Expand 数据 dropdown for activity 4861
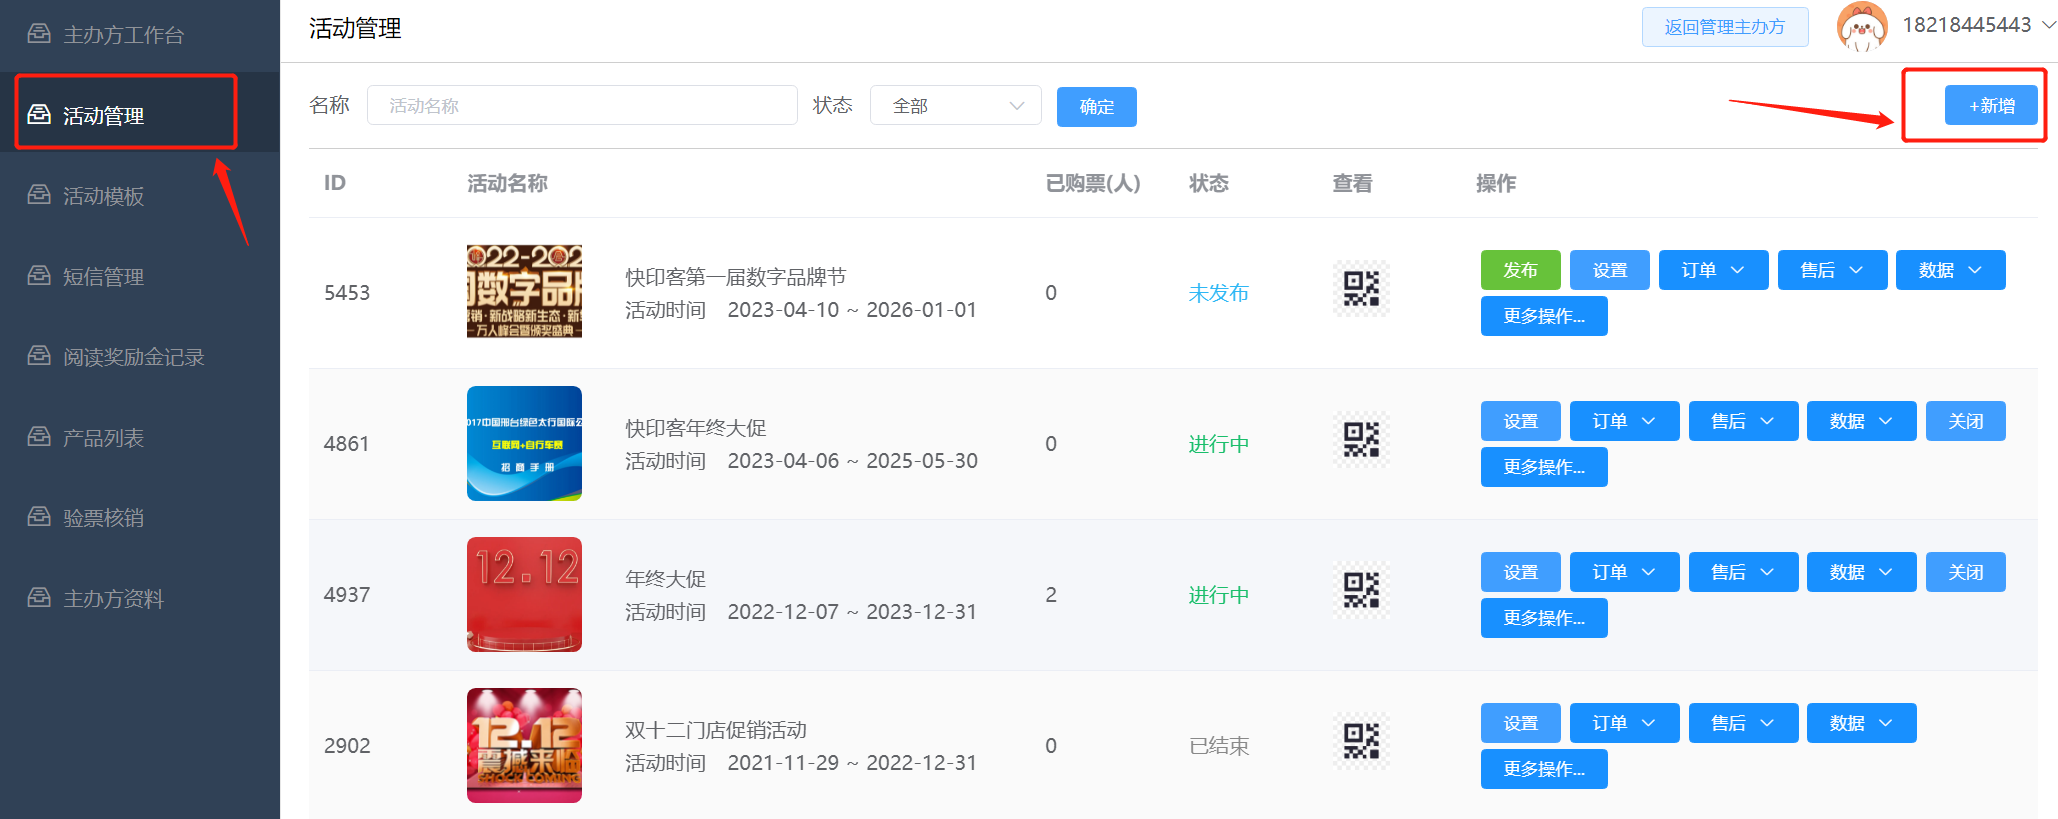2058x819 pixels. tap(1860, 421)
